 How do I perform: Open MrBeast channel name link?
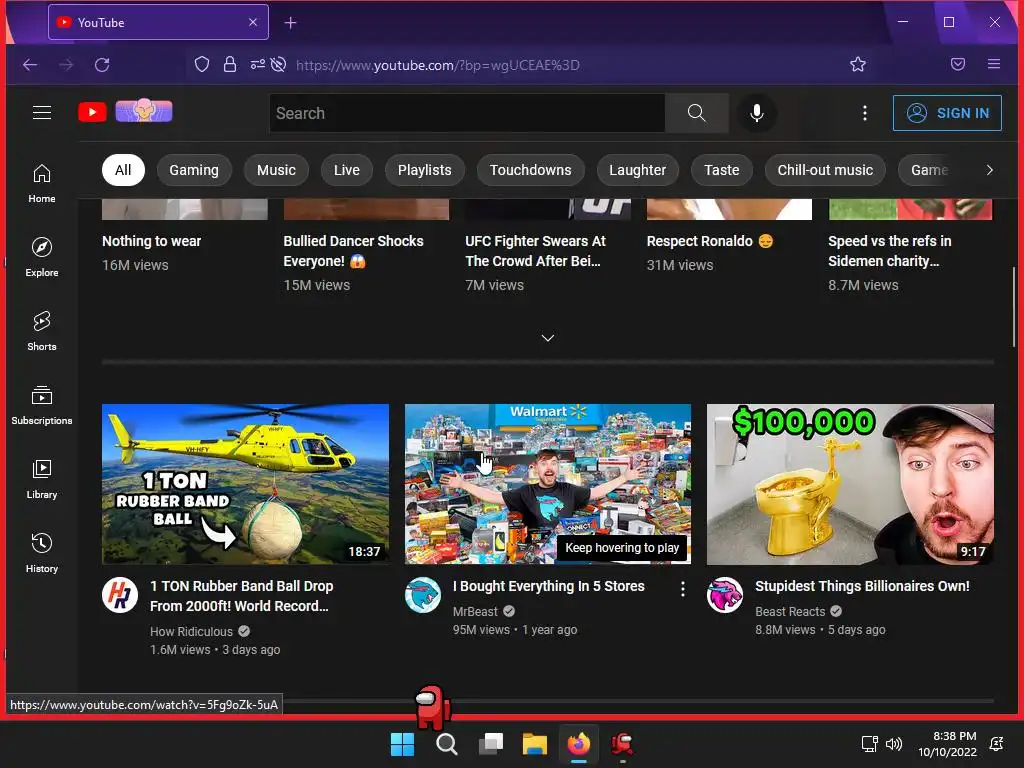[475, 611]
